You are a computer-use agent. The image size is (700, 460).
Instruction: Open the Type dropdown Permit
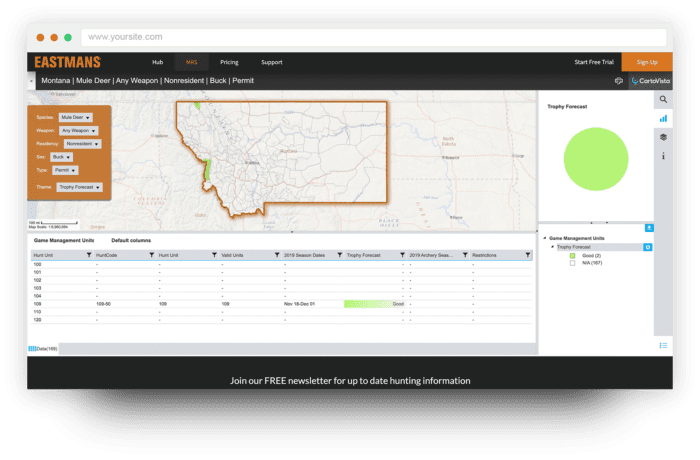tap(65, 170)
